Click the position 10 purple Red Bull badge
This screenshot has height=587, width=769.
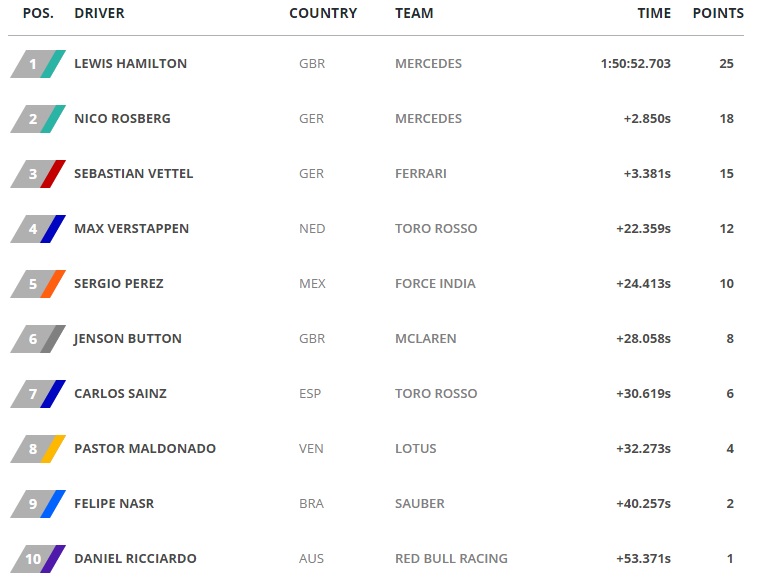[x=38, y=559]
